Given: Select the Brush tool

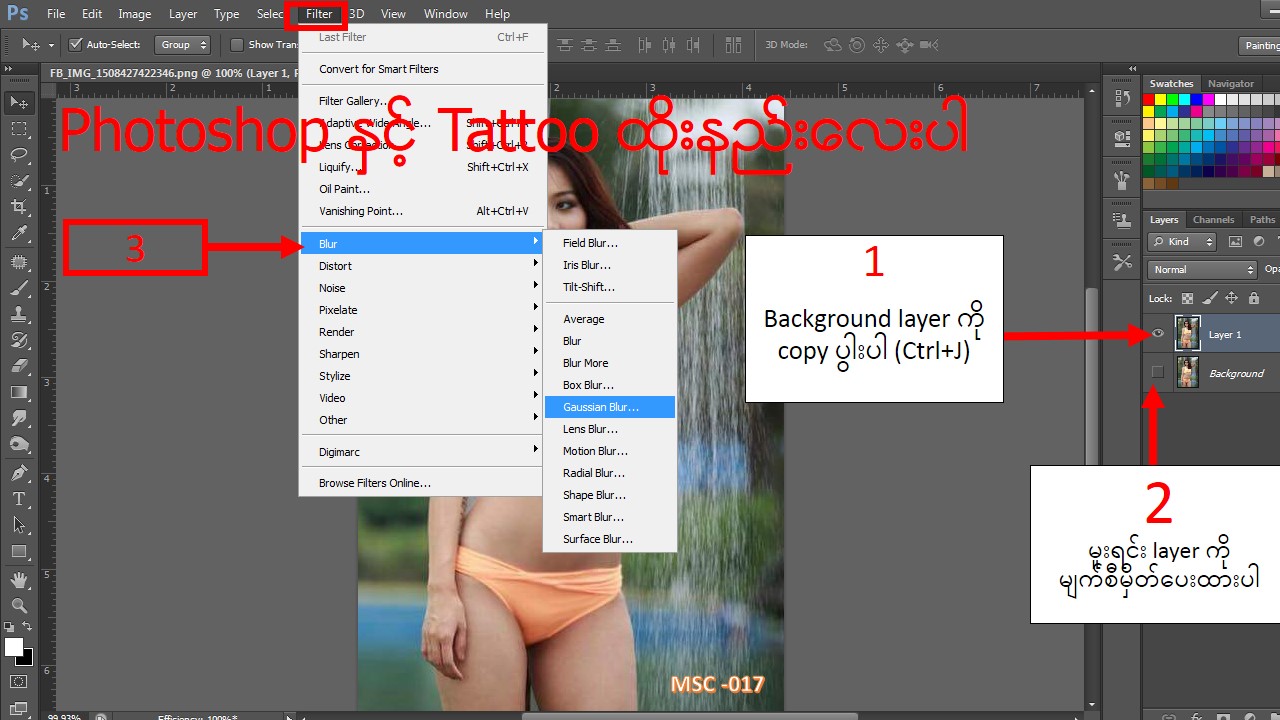Looking at the screenshot, I should click(18, 288).
